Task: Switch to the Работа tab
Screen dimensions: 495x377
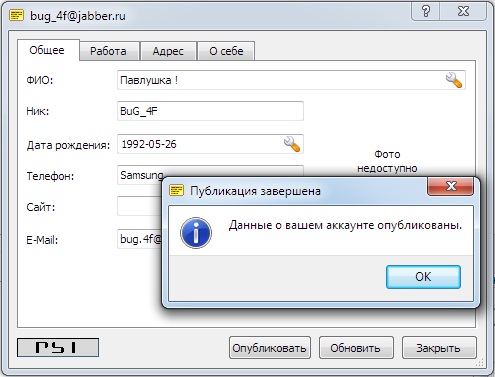Action: coord(109,51)
